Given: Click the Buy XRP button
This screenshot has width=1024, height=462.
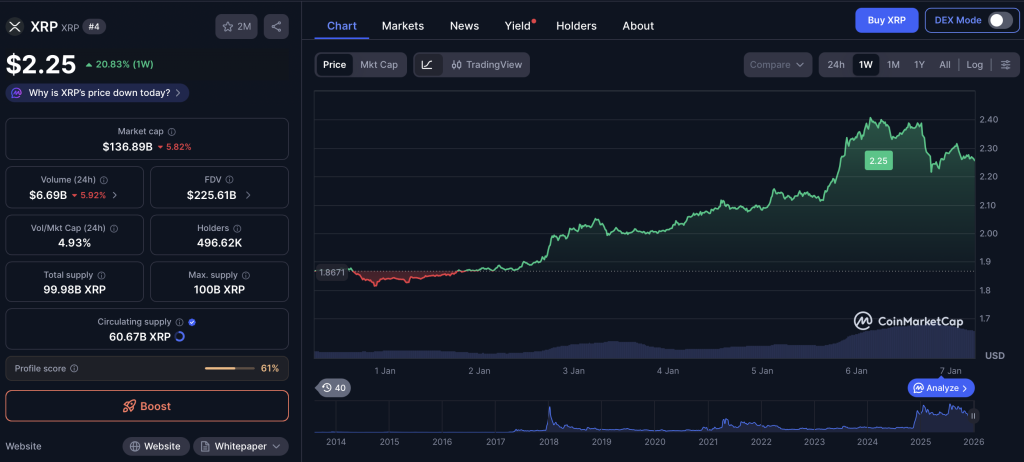Looking at the screenshot, I should pyautogui.click(x=886, y=21).
